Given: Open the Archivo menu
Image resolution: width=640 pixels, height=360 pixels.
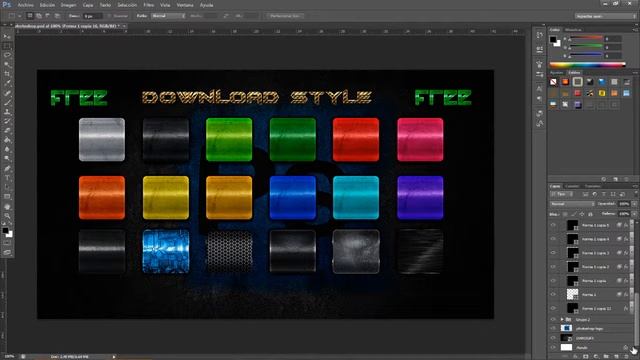Looking at the screenshot, I should pos(25,5).
